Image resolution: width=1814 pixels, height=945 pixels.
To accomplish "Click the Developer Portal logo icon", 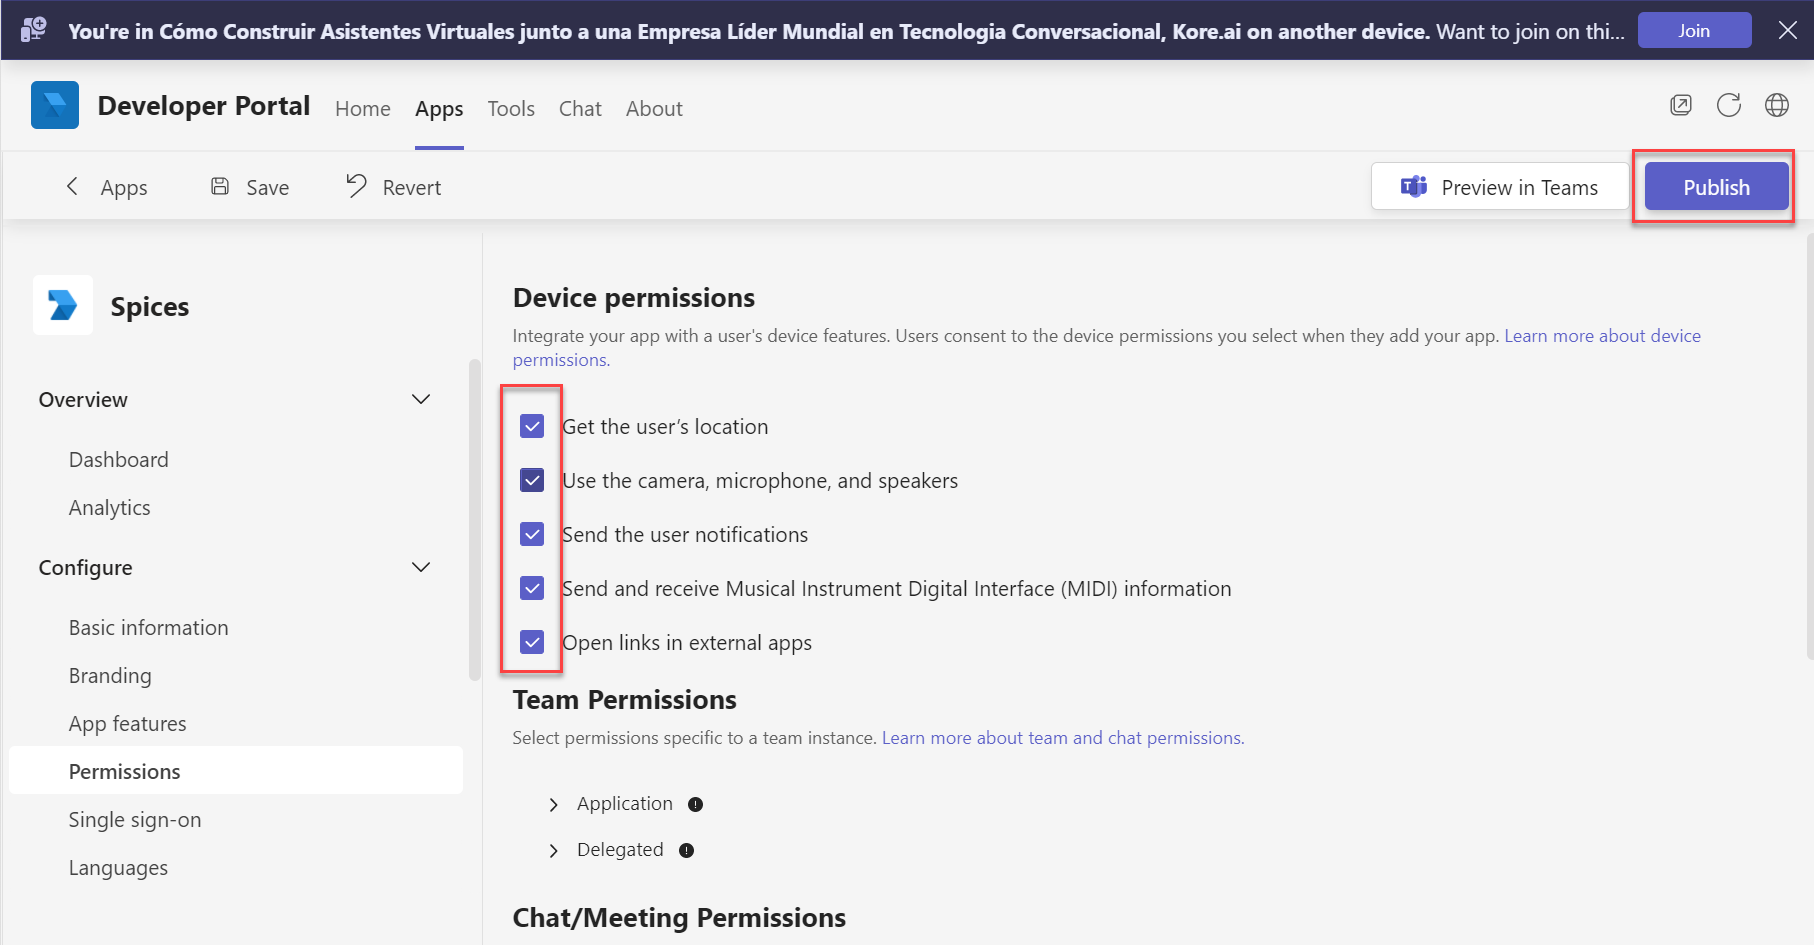I will 55,105.
